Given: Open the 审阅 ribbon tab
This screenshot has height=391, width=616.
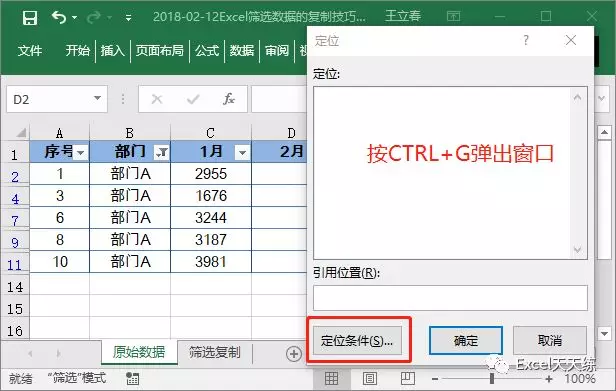Looking at the screenshot, I should 277,50.
